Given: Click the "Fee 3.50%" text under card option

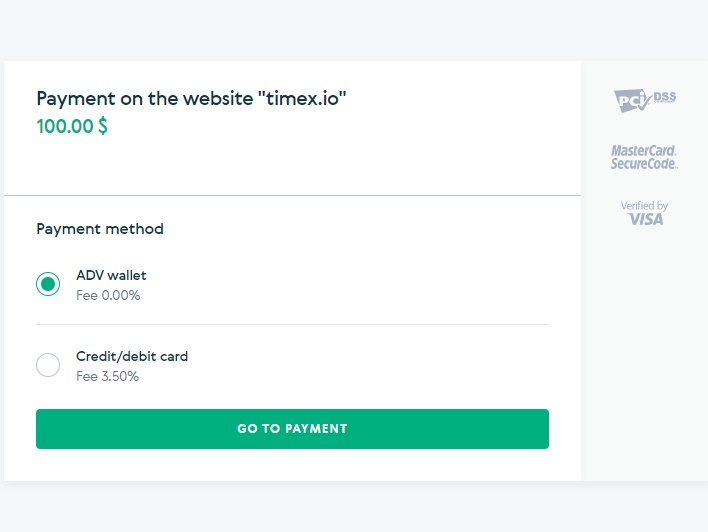Looking at the screenshot, I should tap(107, 376).
